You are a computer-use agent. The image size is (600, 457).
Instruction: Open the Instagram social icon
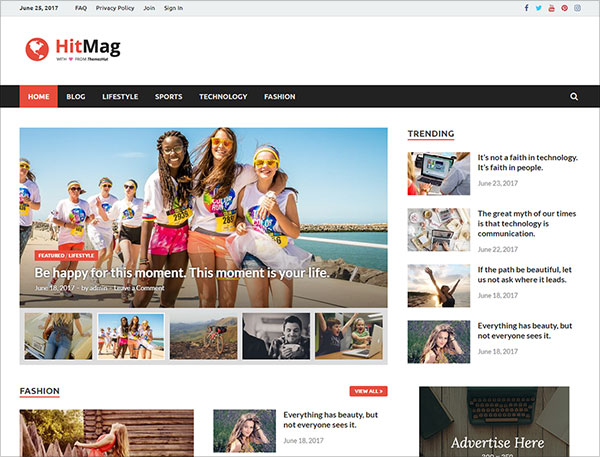click(x=577, y=8)
